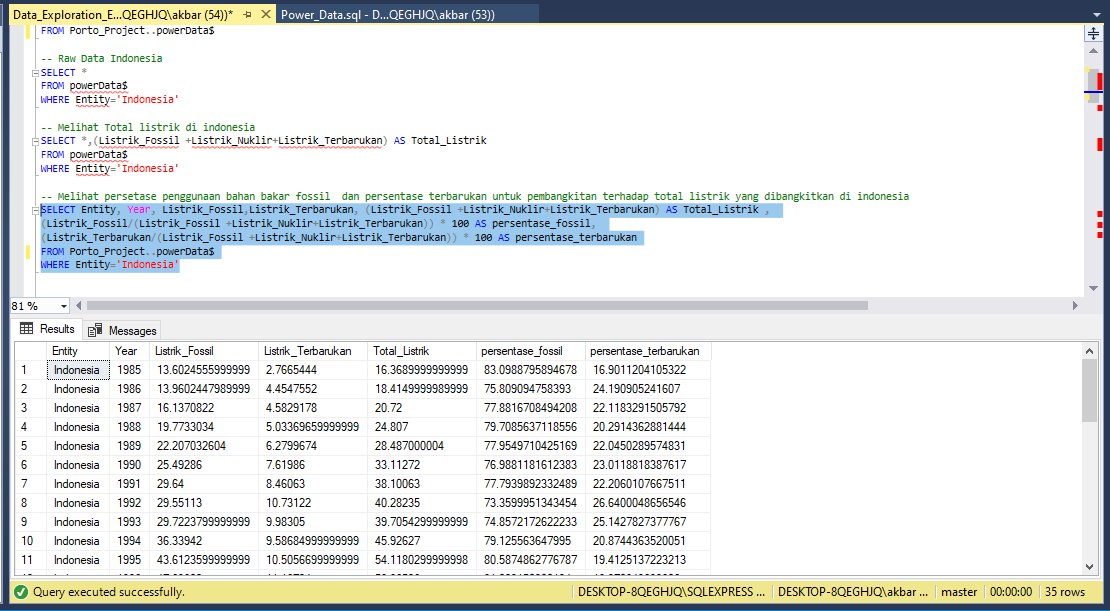Viewport: 1110px width, 611px height.
Task: Click the Messages tab icon
Action: click(95, 331)
